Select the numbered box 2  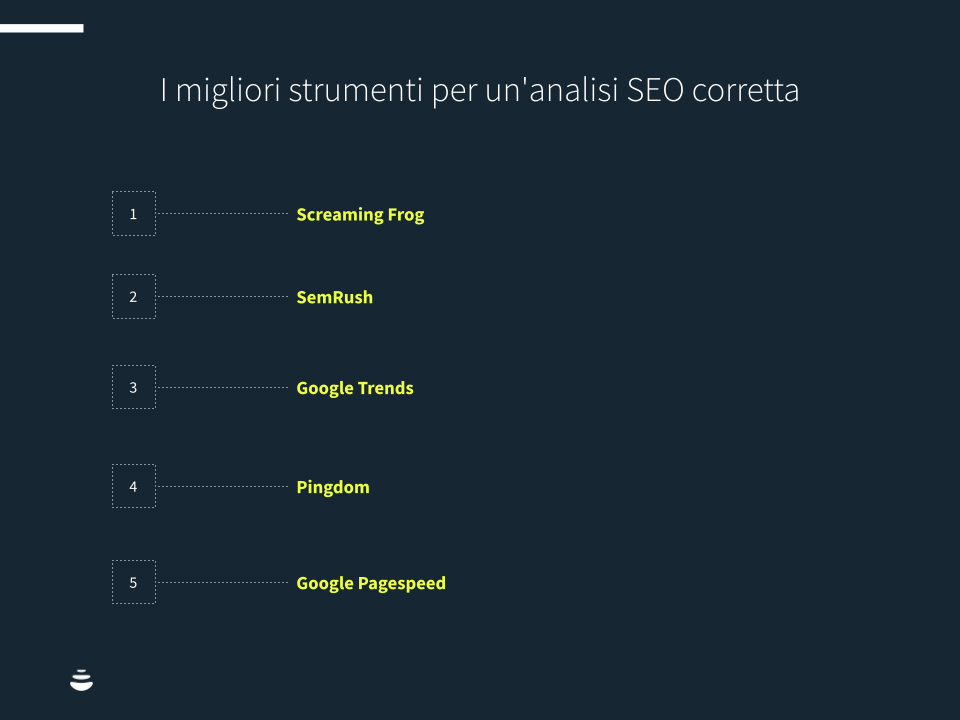point(134,297)
